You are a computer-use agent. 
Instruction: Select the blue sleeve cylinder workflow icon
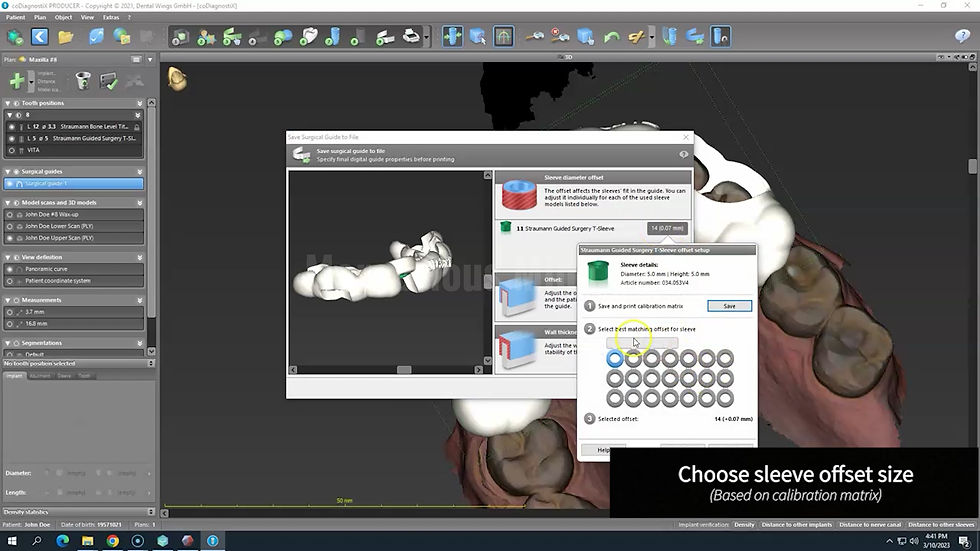[334, 36]
